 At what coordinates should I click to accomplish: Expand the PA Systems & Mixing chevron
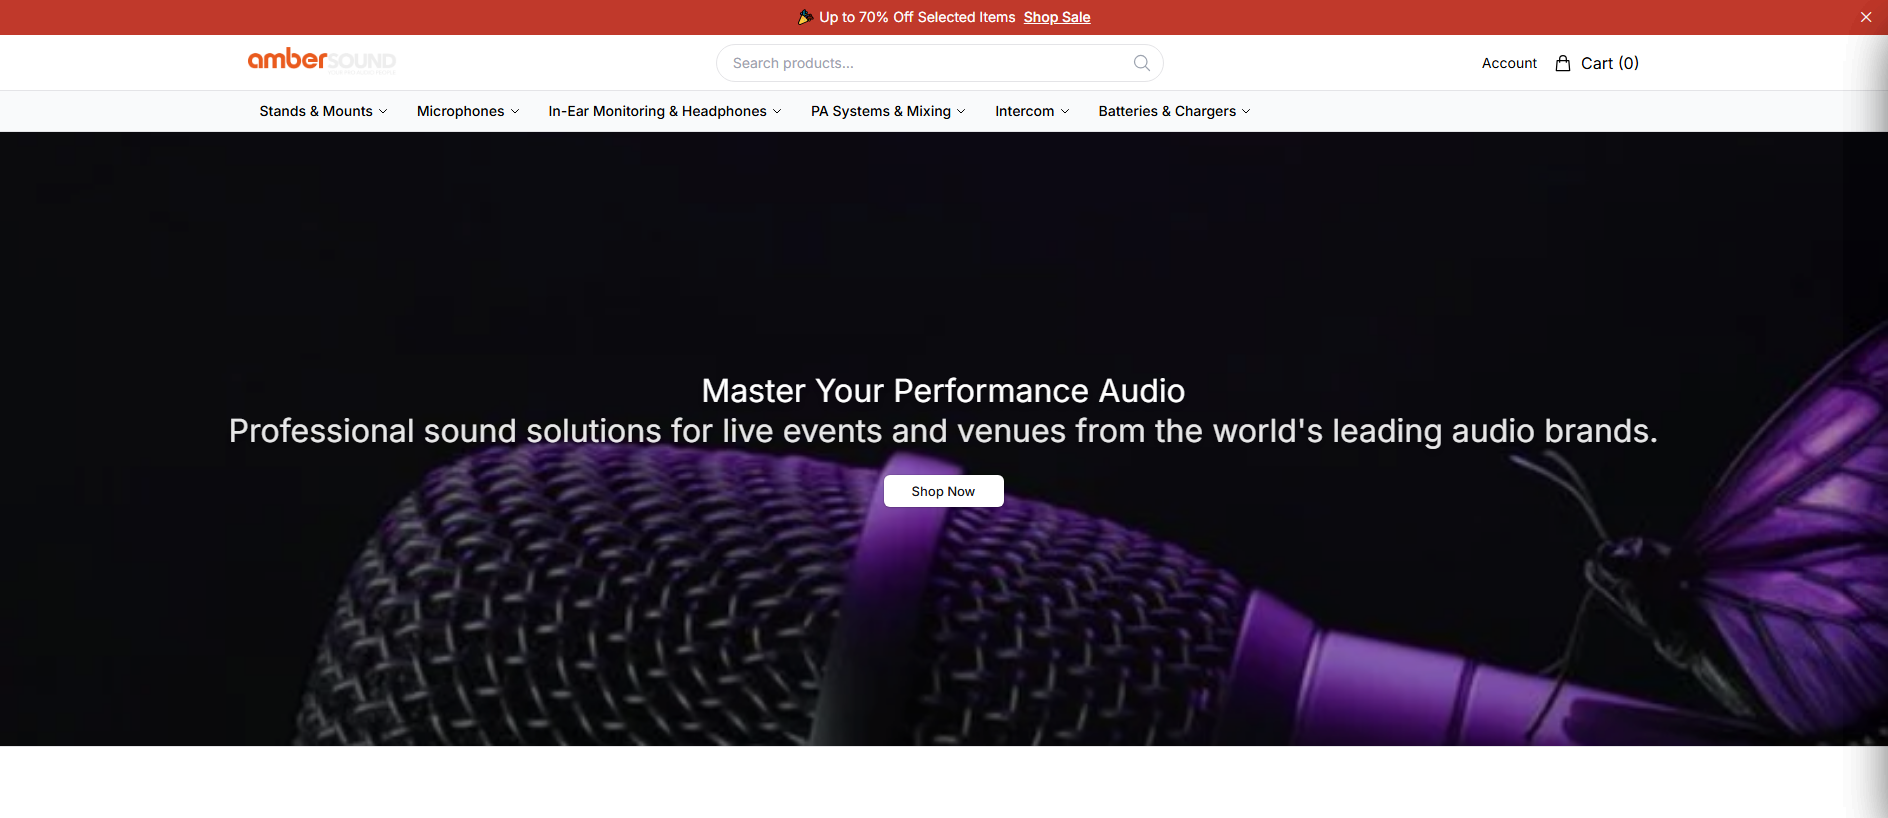click(x=961, y=112)
